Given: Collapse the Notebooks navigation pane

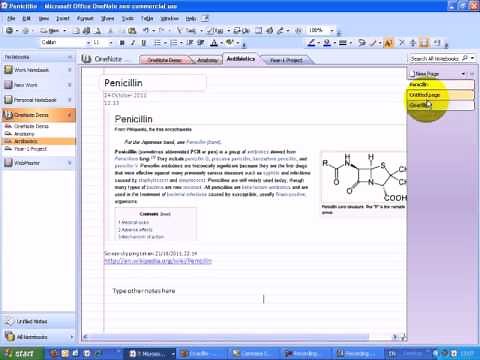Looking at the screenshot, I should pos(70,57).
